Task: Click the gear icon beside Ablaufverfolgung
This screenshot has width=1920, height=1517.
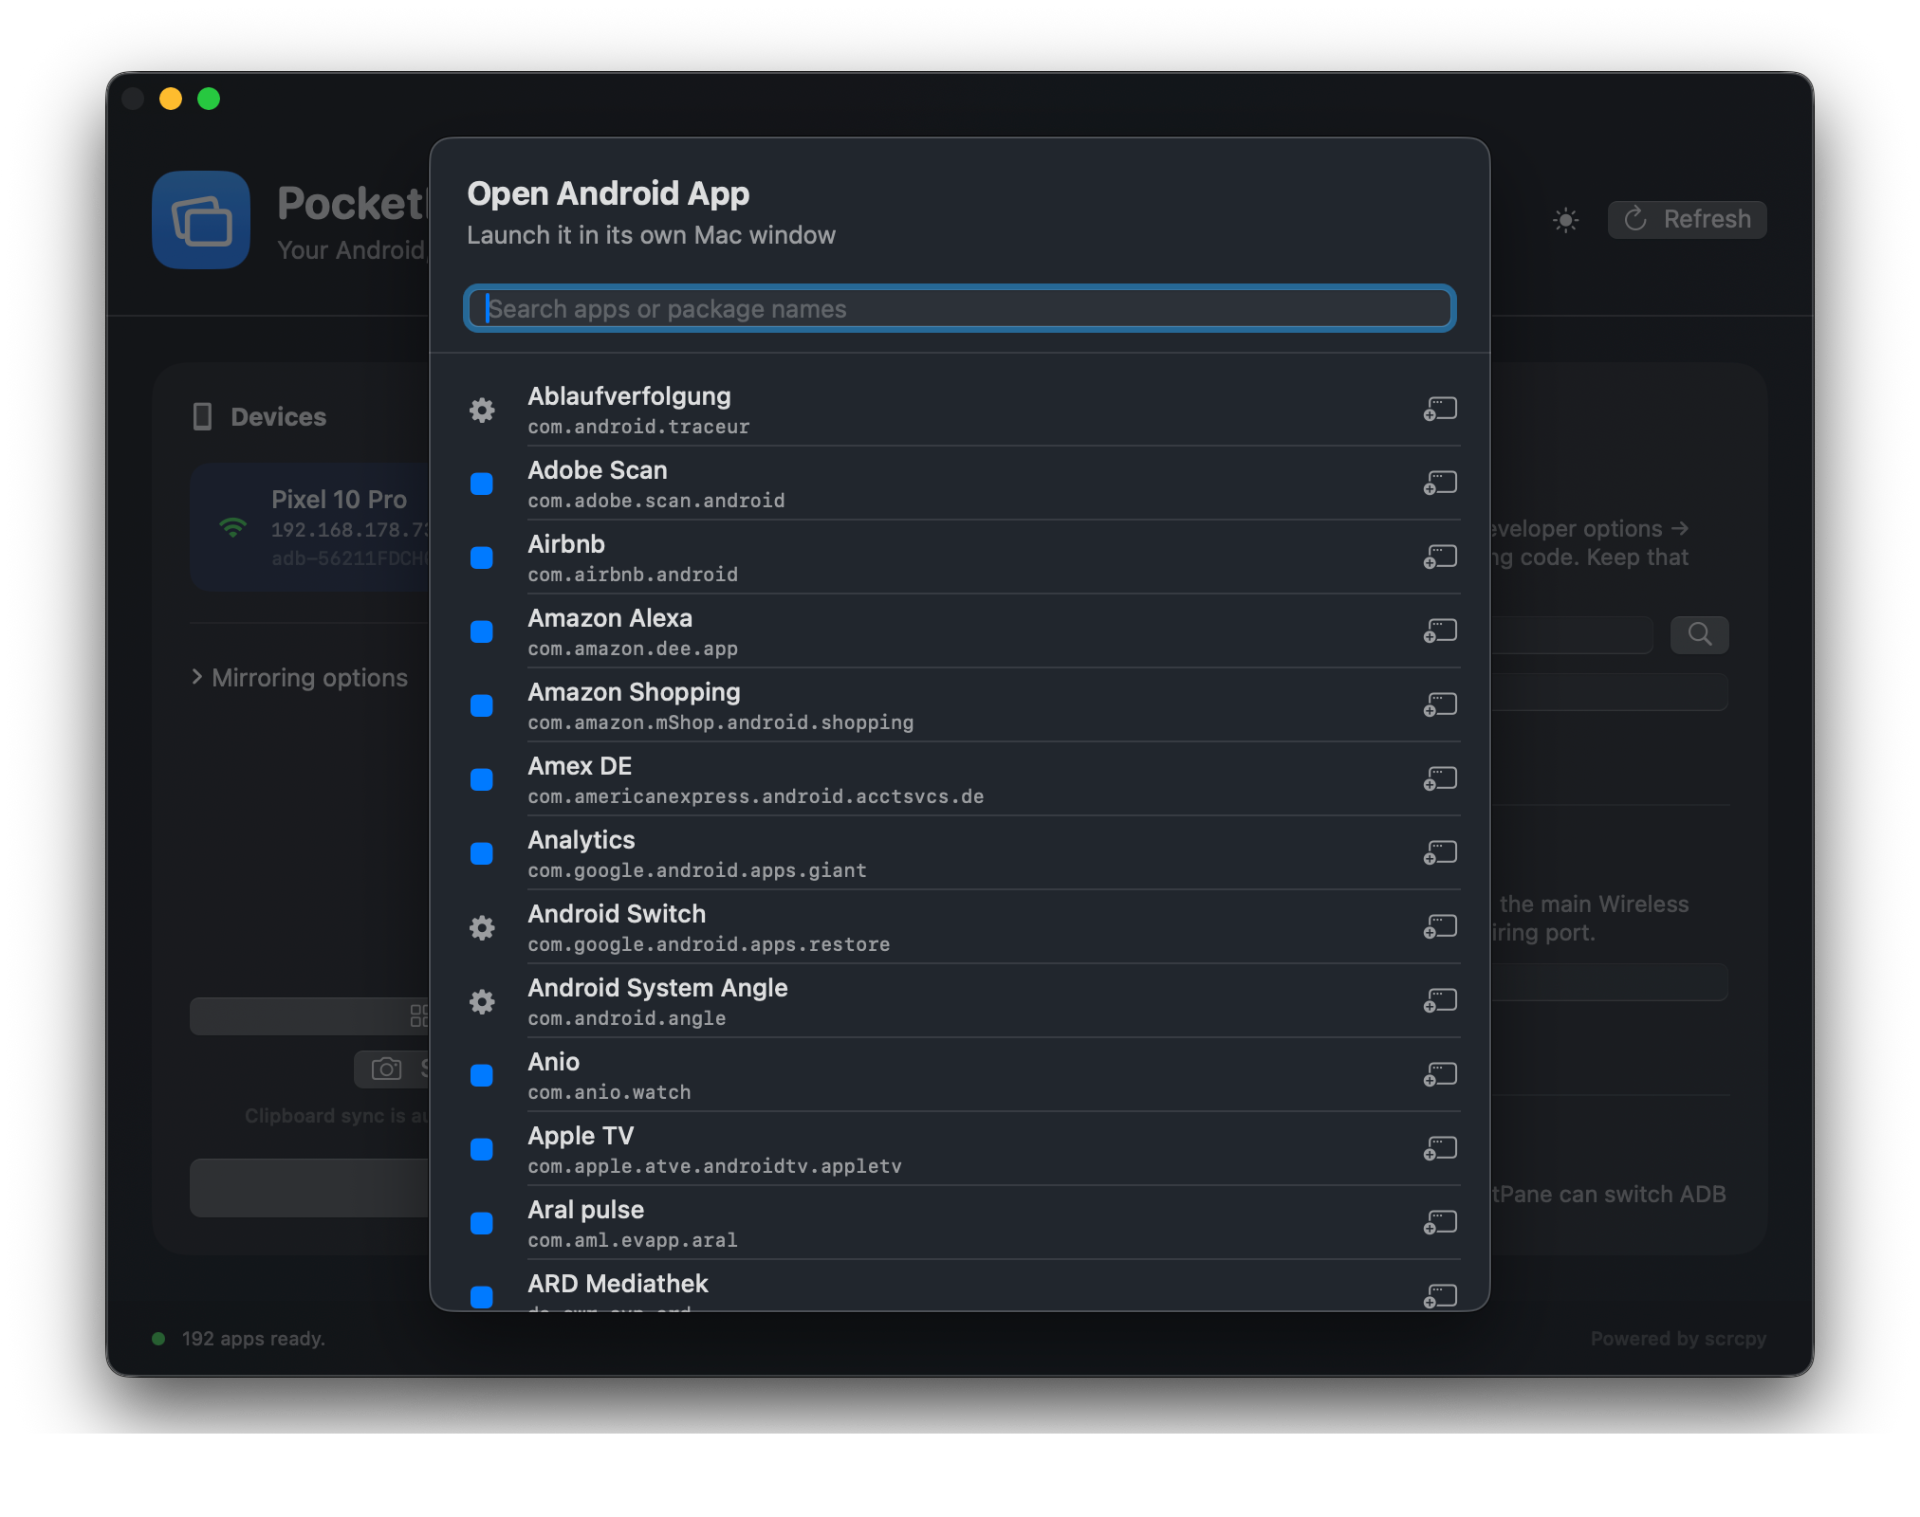Action: click(482, 410)
